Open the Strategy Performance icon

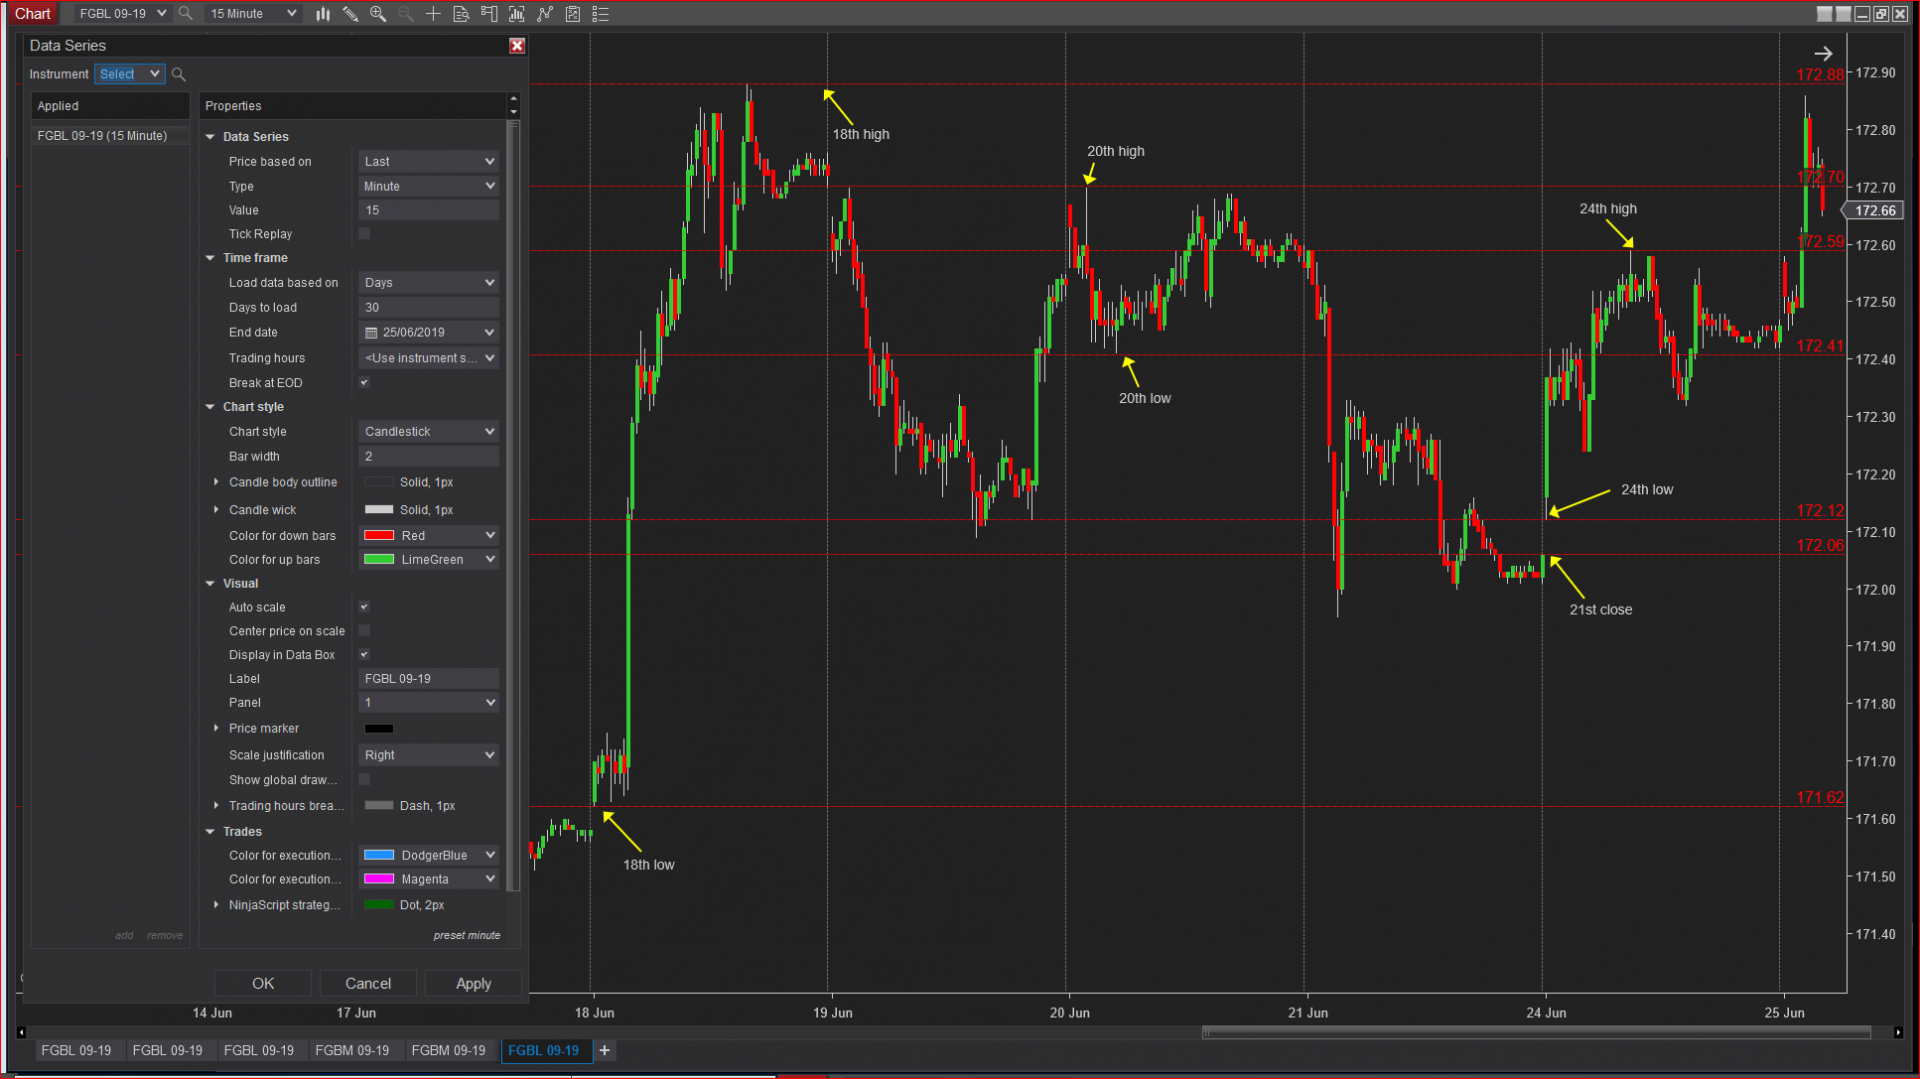(573, 14)
